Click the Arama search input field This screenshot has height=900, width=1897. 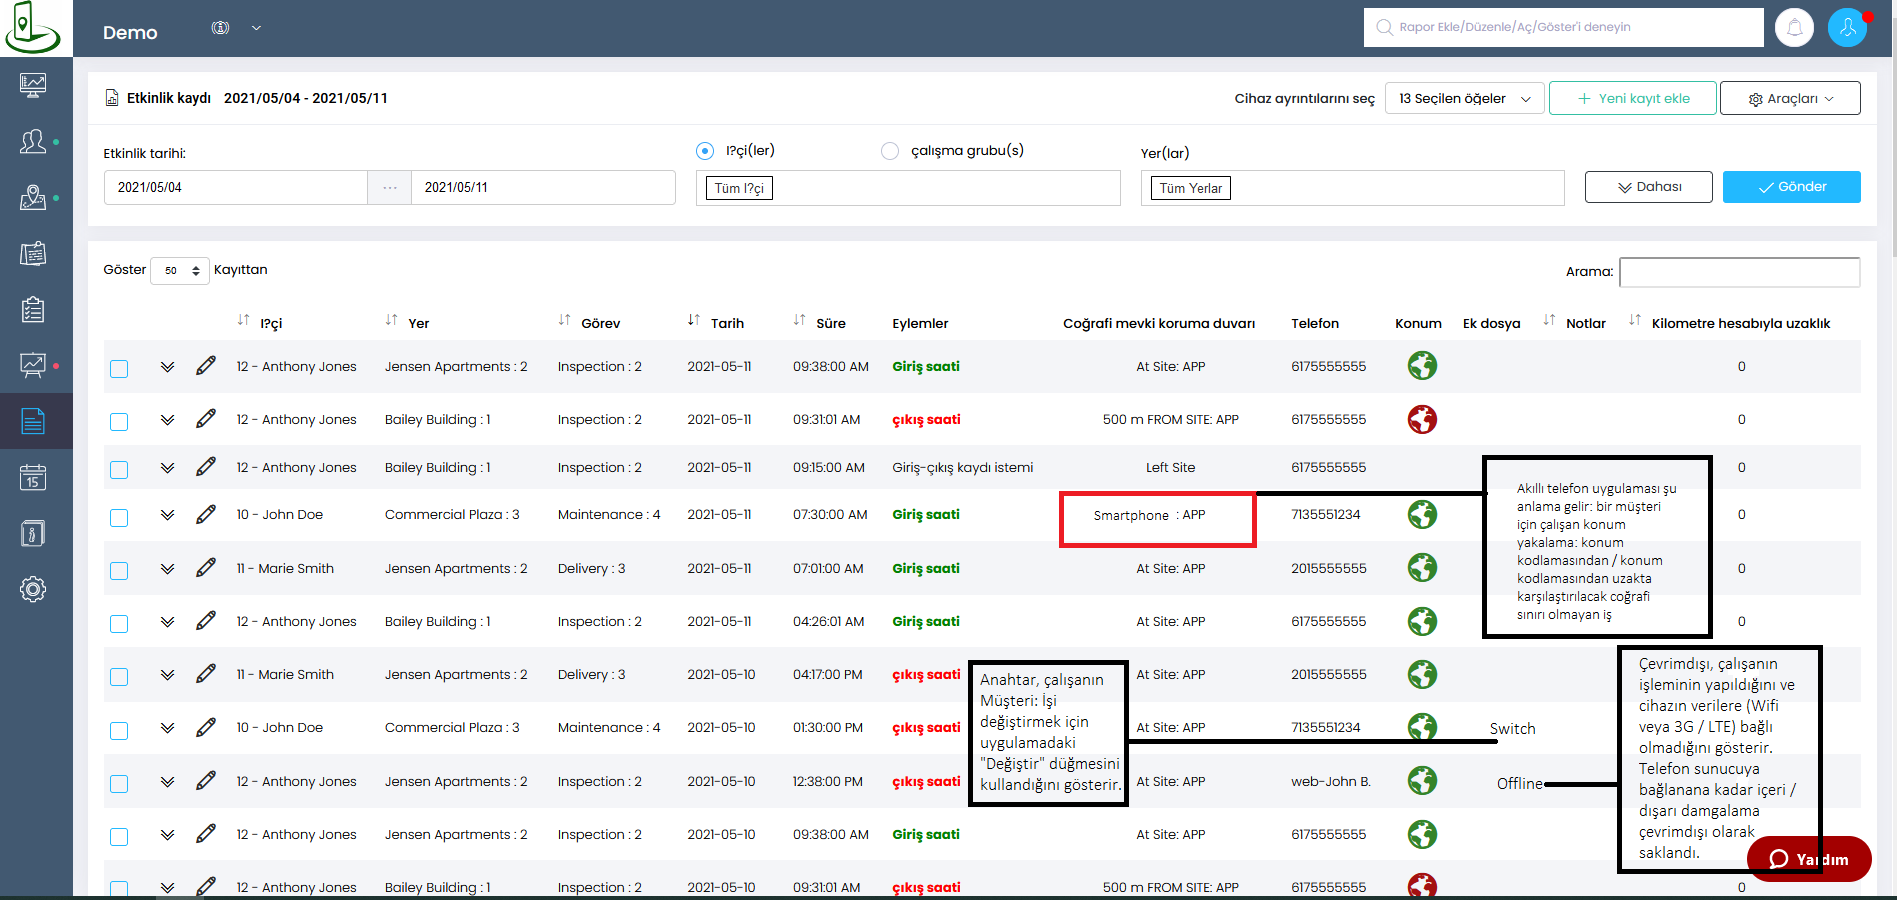click(x=1739, y=272)
